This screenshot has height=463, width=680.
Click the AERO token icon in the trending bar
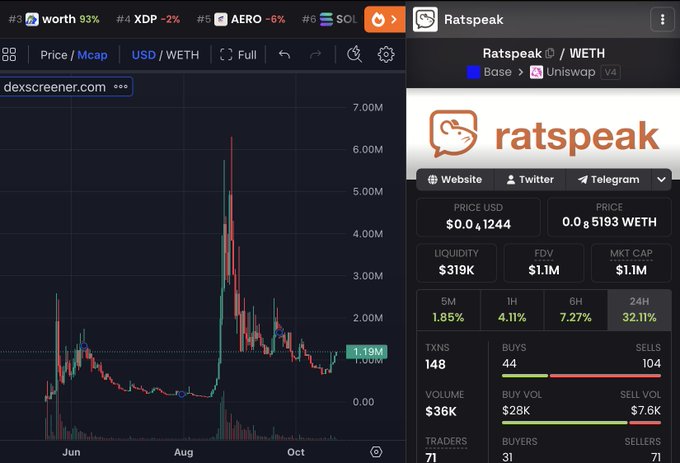coord(221,19)
